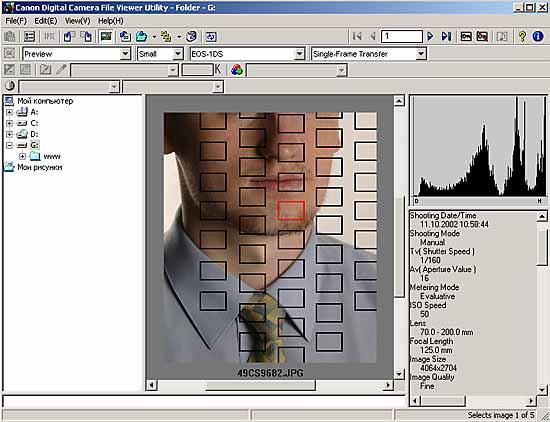
Task: Collapse the G: drive node
Action: click(9, 145)
